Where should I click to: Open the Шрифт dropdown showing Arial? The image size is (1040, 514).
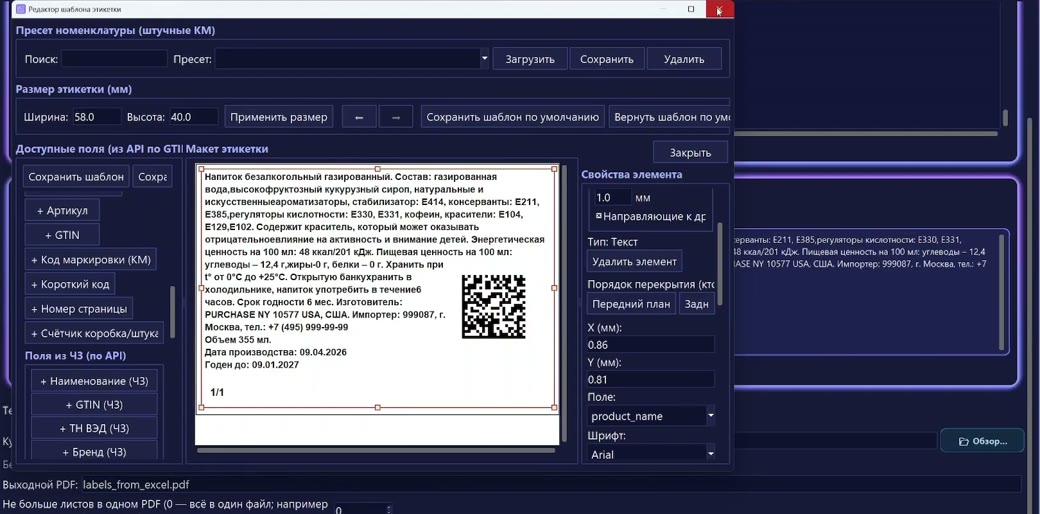point(710,454)
